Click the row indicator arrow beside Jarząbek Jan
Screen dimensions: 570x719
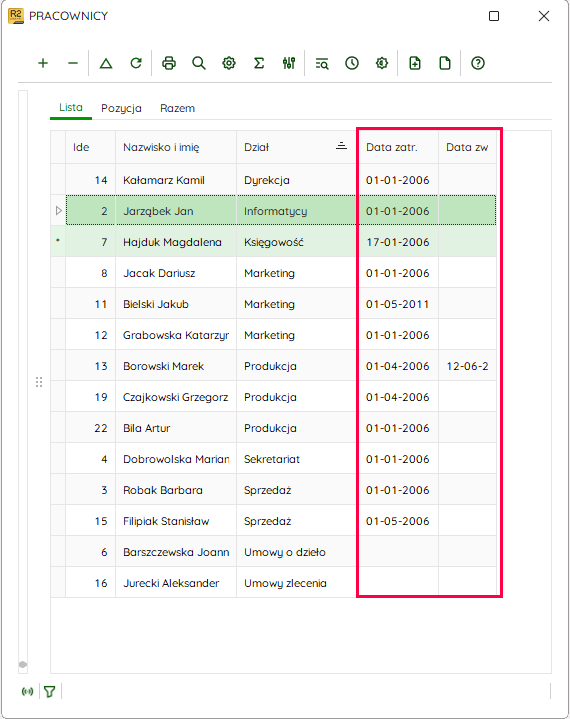tap(58, 210)
